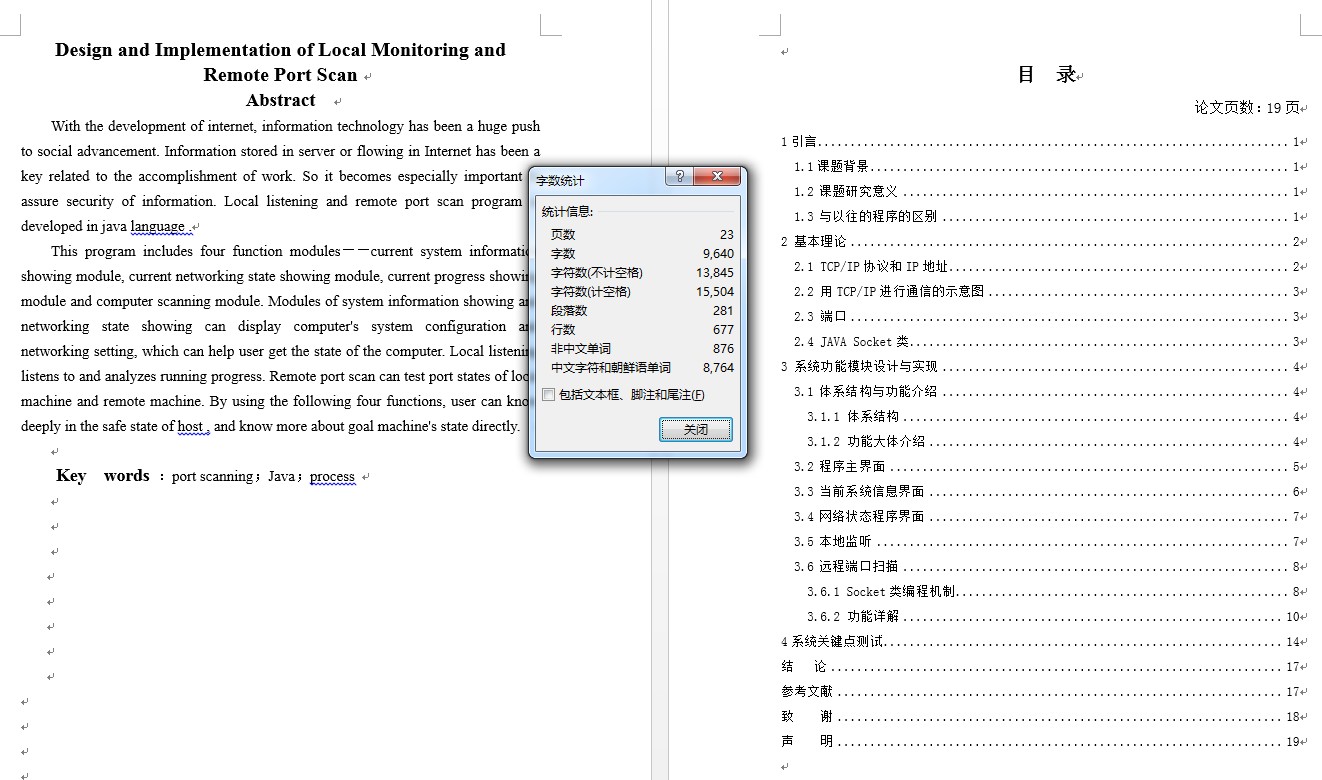Enable 包括文本框、脚注和尾注 checkbox

click(549, 395)
